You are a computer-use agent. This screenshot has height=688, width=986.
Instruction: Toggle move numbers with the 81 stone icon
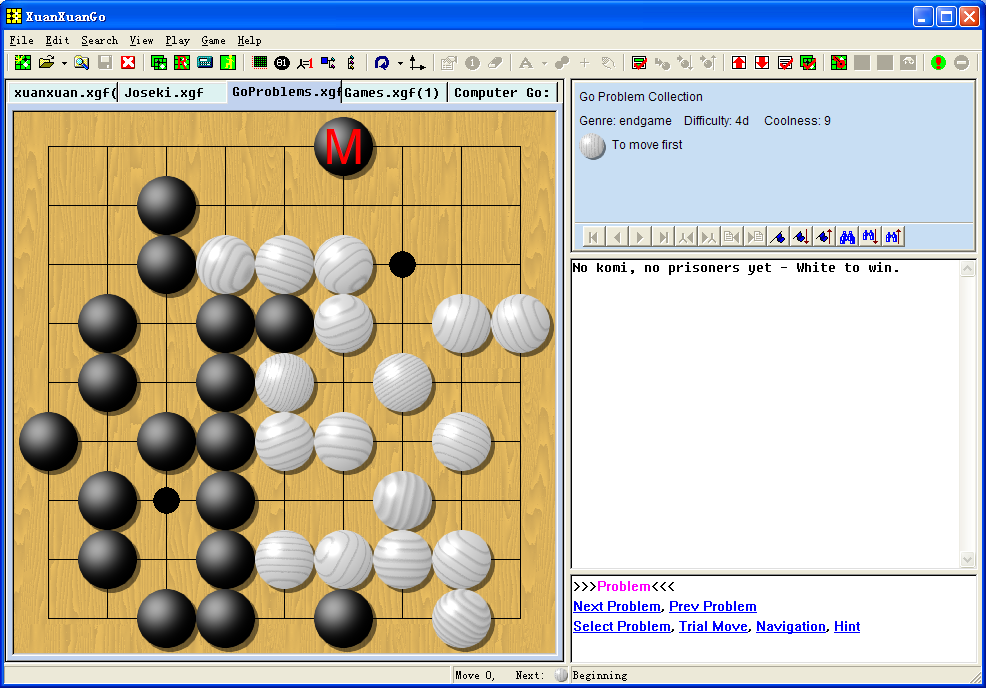click(282, 63)
